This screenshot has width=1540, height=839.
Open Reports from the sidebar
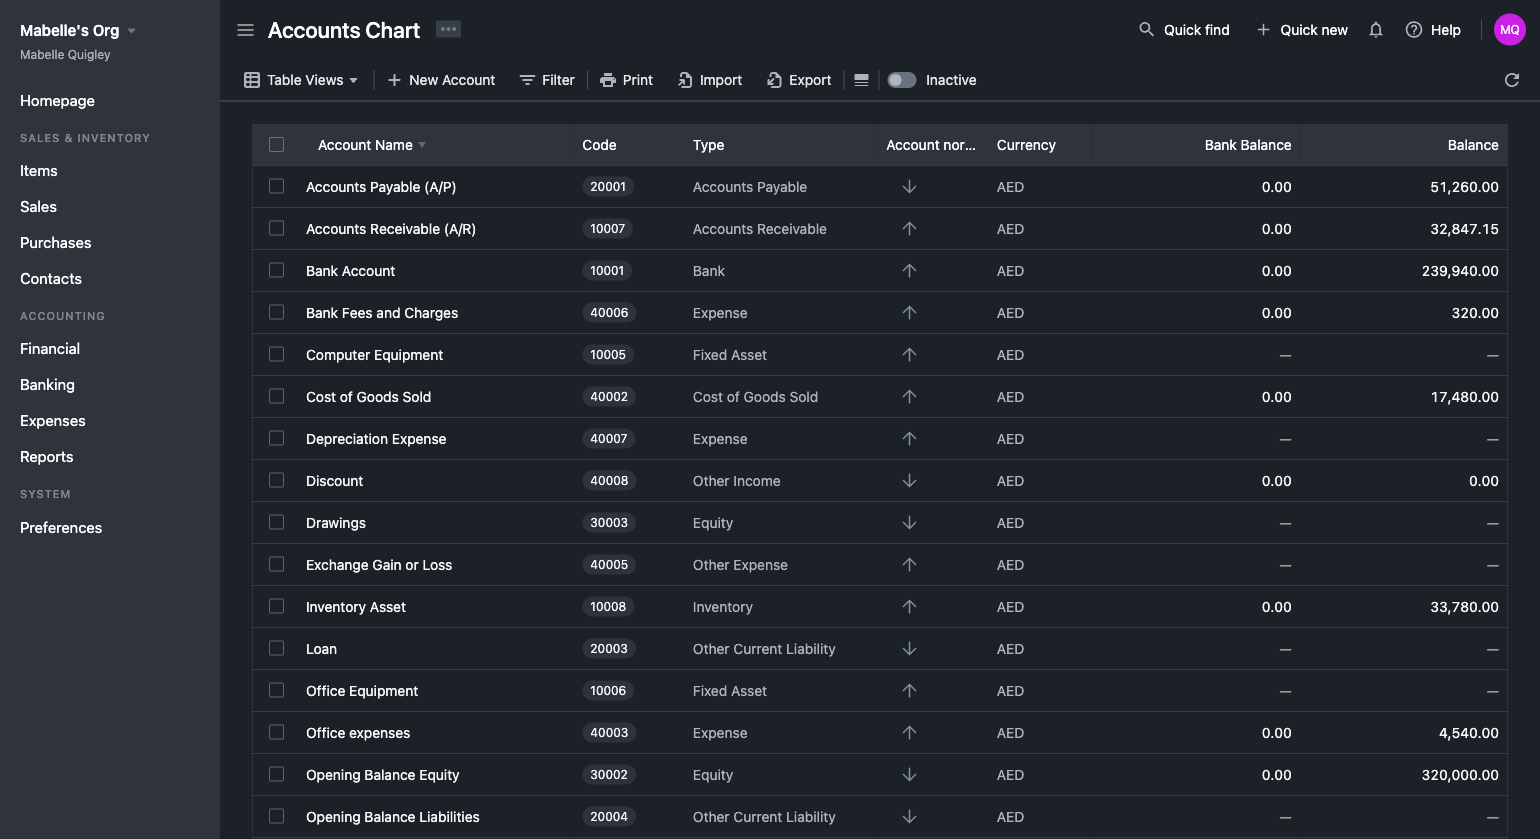(x=47, y=457)
